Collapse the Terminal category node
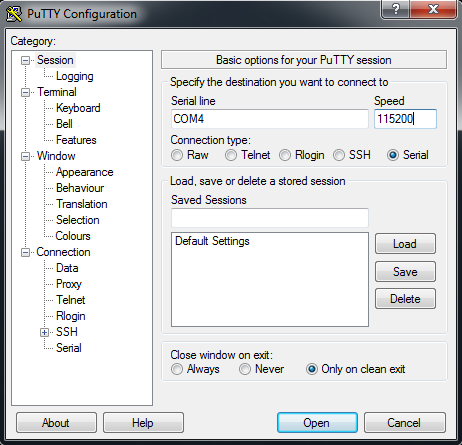The height and width of the screenshot is (445, 462). [x=25, y=92]
